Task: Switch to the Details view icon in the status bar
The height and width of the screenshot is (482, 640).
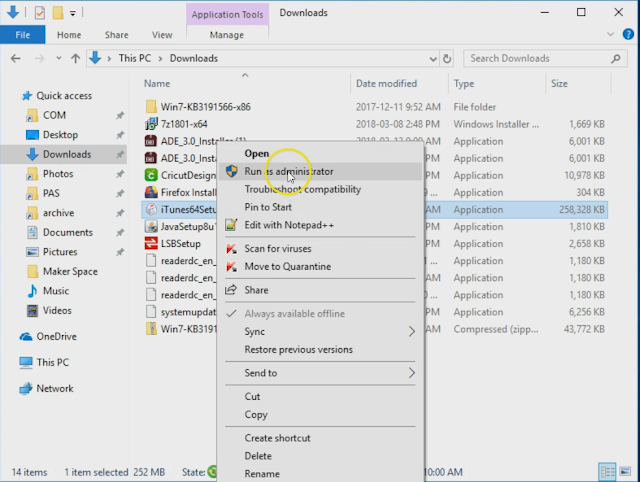Action: (607, 472)
